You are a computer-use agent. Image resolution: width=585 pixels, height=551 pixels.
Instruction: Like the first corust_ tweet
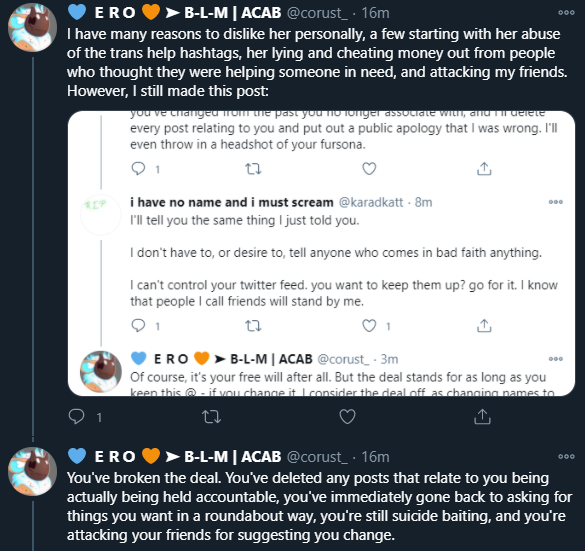click(x=347, y=416)
